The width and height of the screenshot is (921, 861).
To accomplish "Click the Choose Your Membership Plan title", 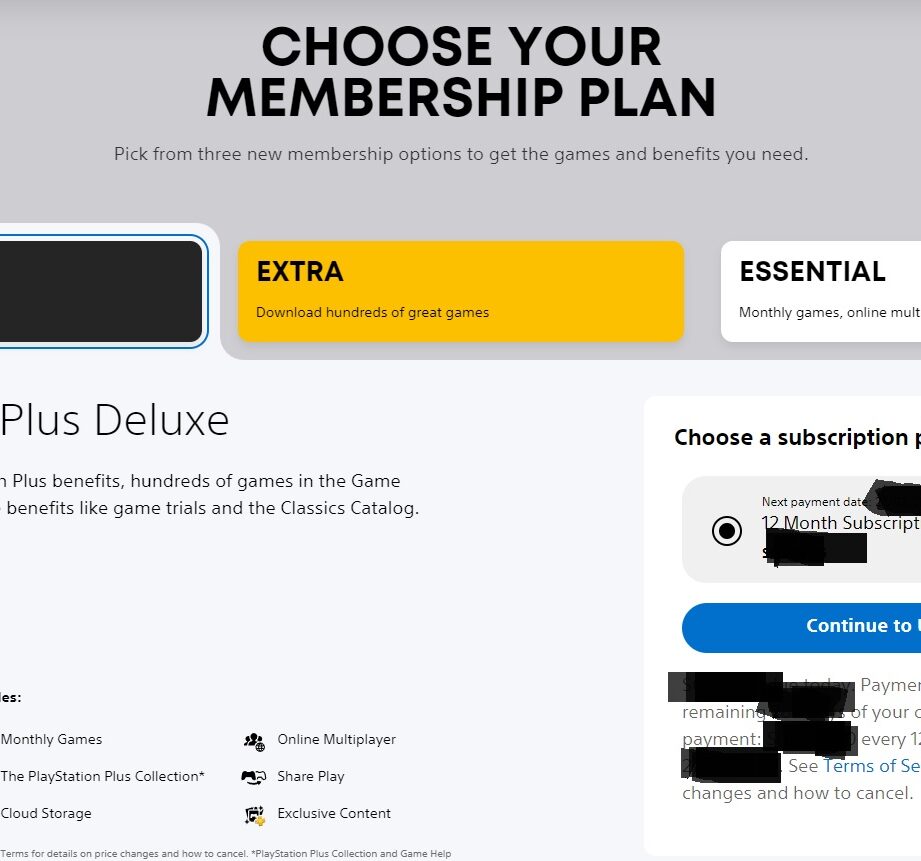I will (x=461, y=72).
